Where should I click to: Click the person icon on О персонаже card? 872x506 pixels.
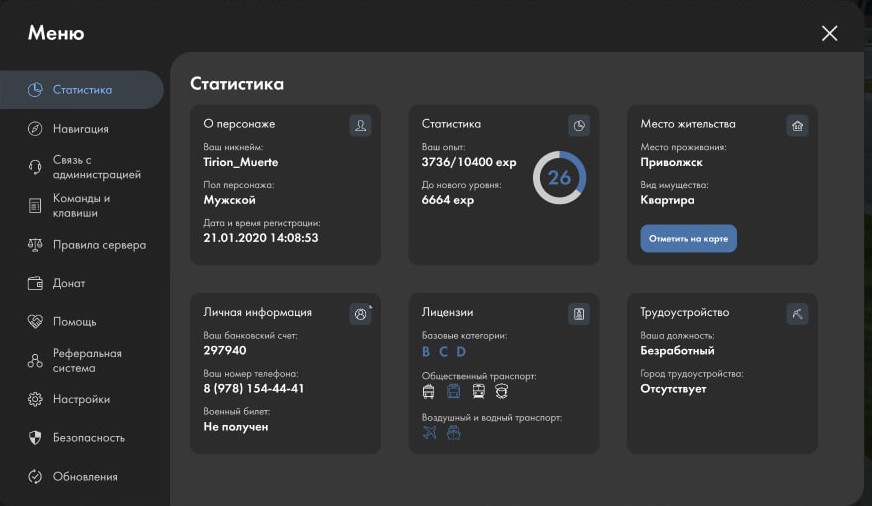[360, 125]
